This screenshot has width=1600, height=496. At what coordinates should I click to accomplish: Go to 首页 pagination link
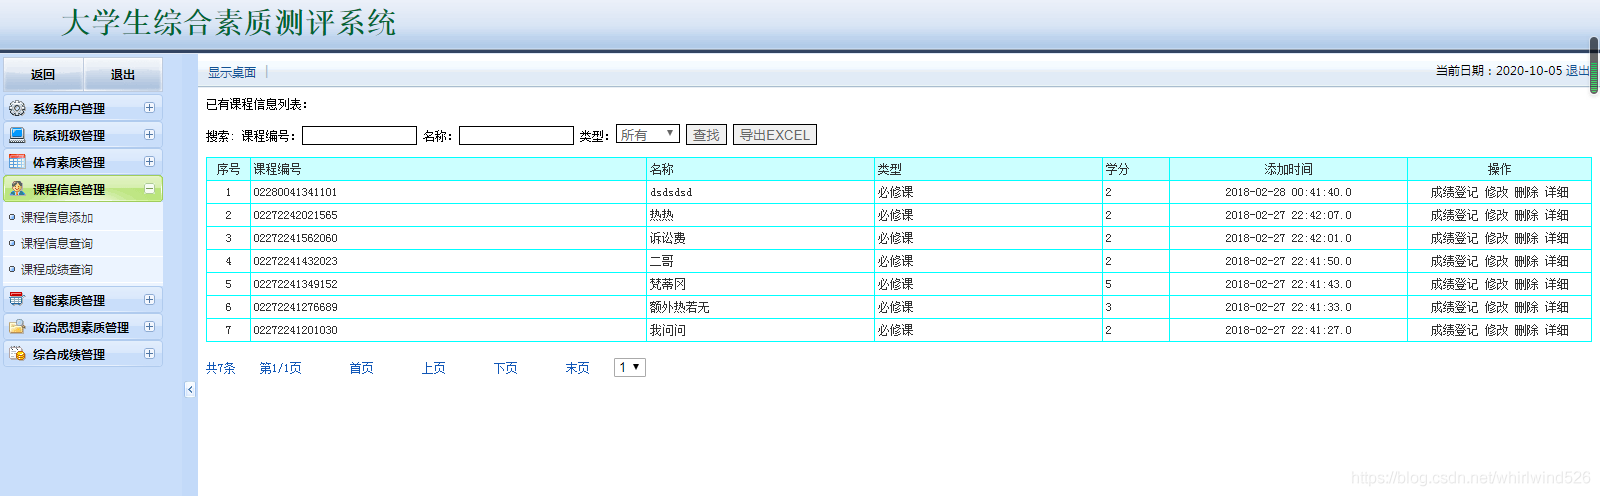361,368
